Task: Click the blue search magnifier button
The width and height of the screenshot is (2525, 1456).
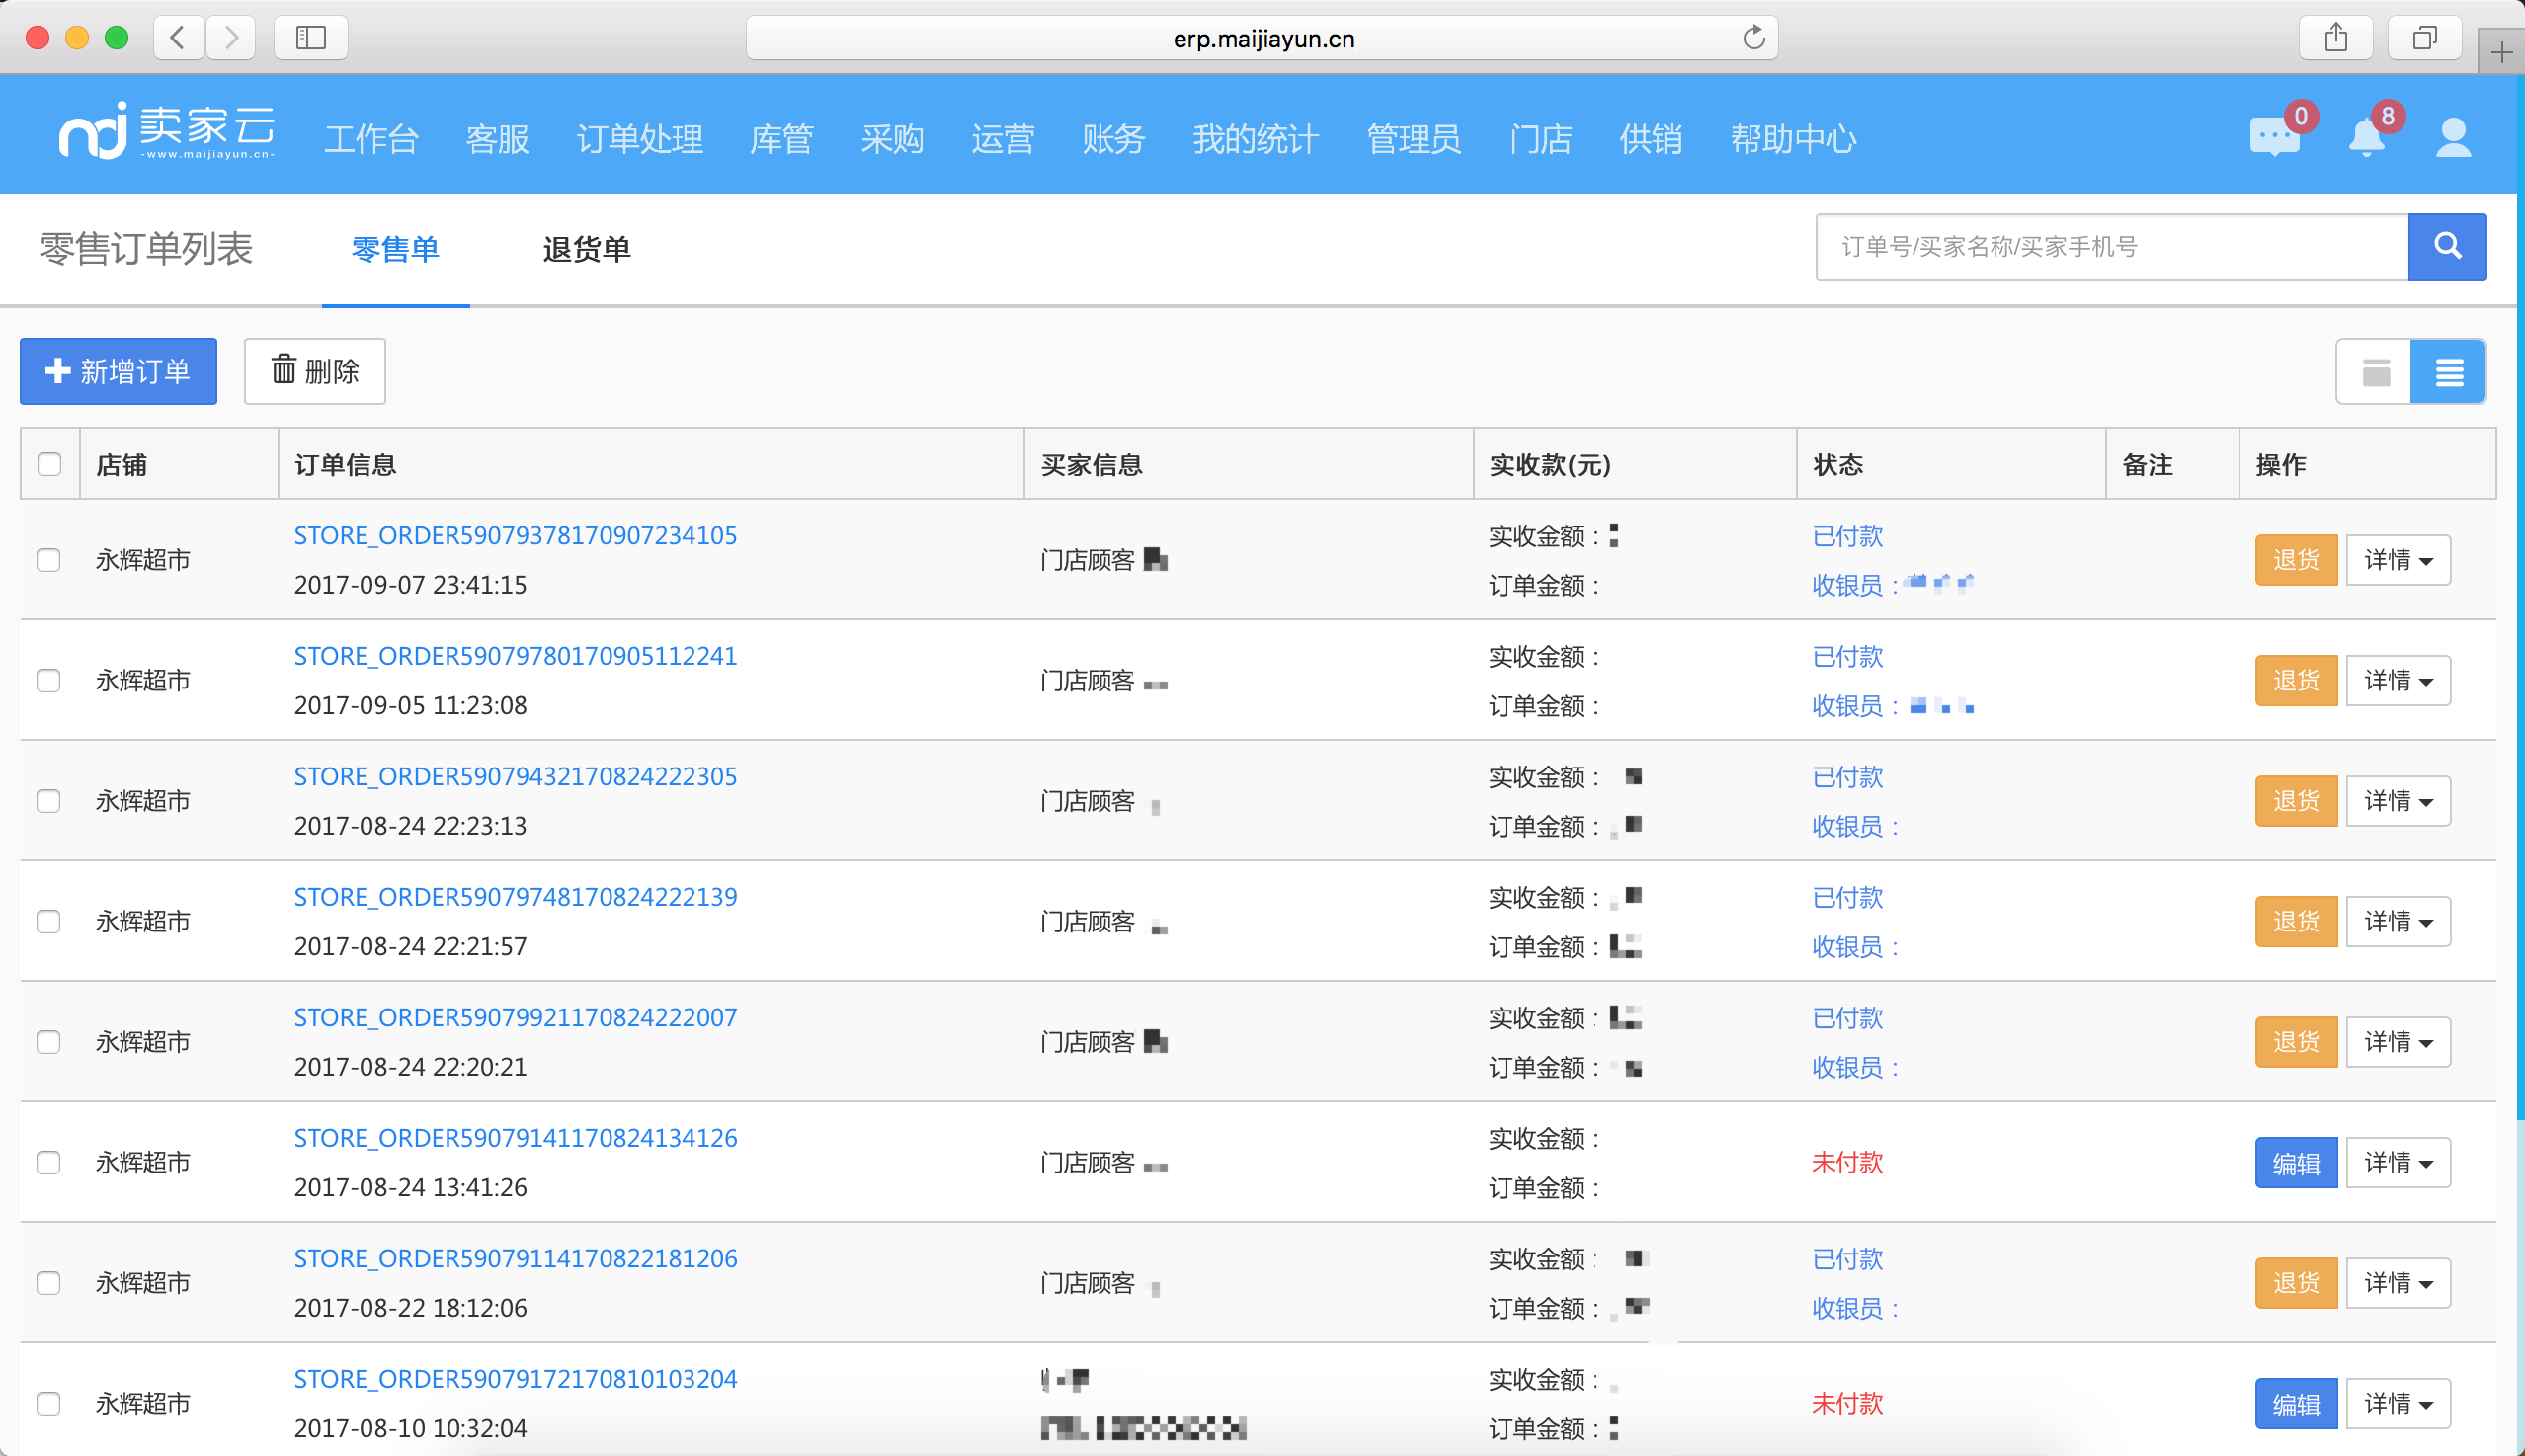Action: click(x=2447, y=246)
